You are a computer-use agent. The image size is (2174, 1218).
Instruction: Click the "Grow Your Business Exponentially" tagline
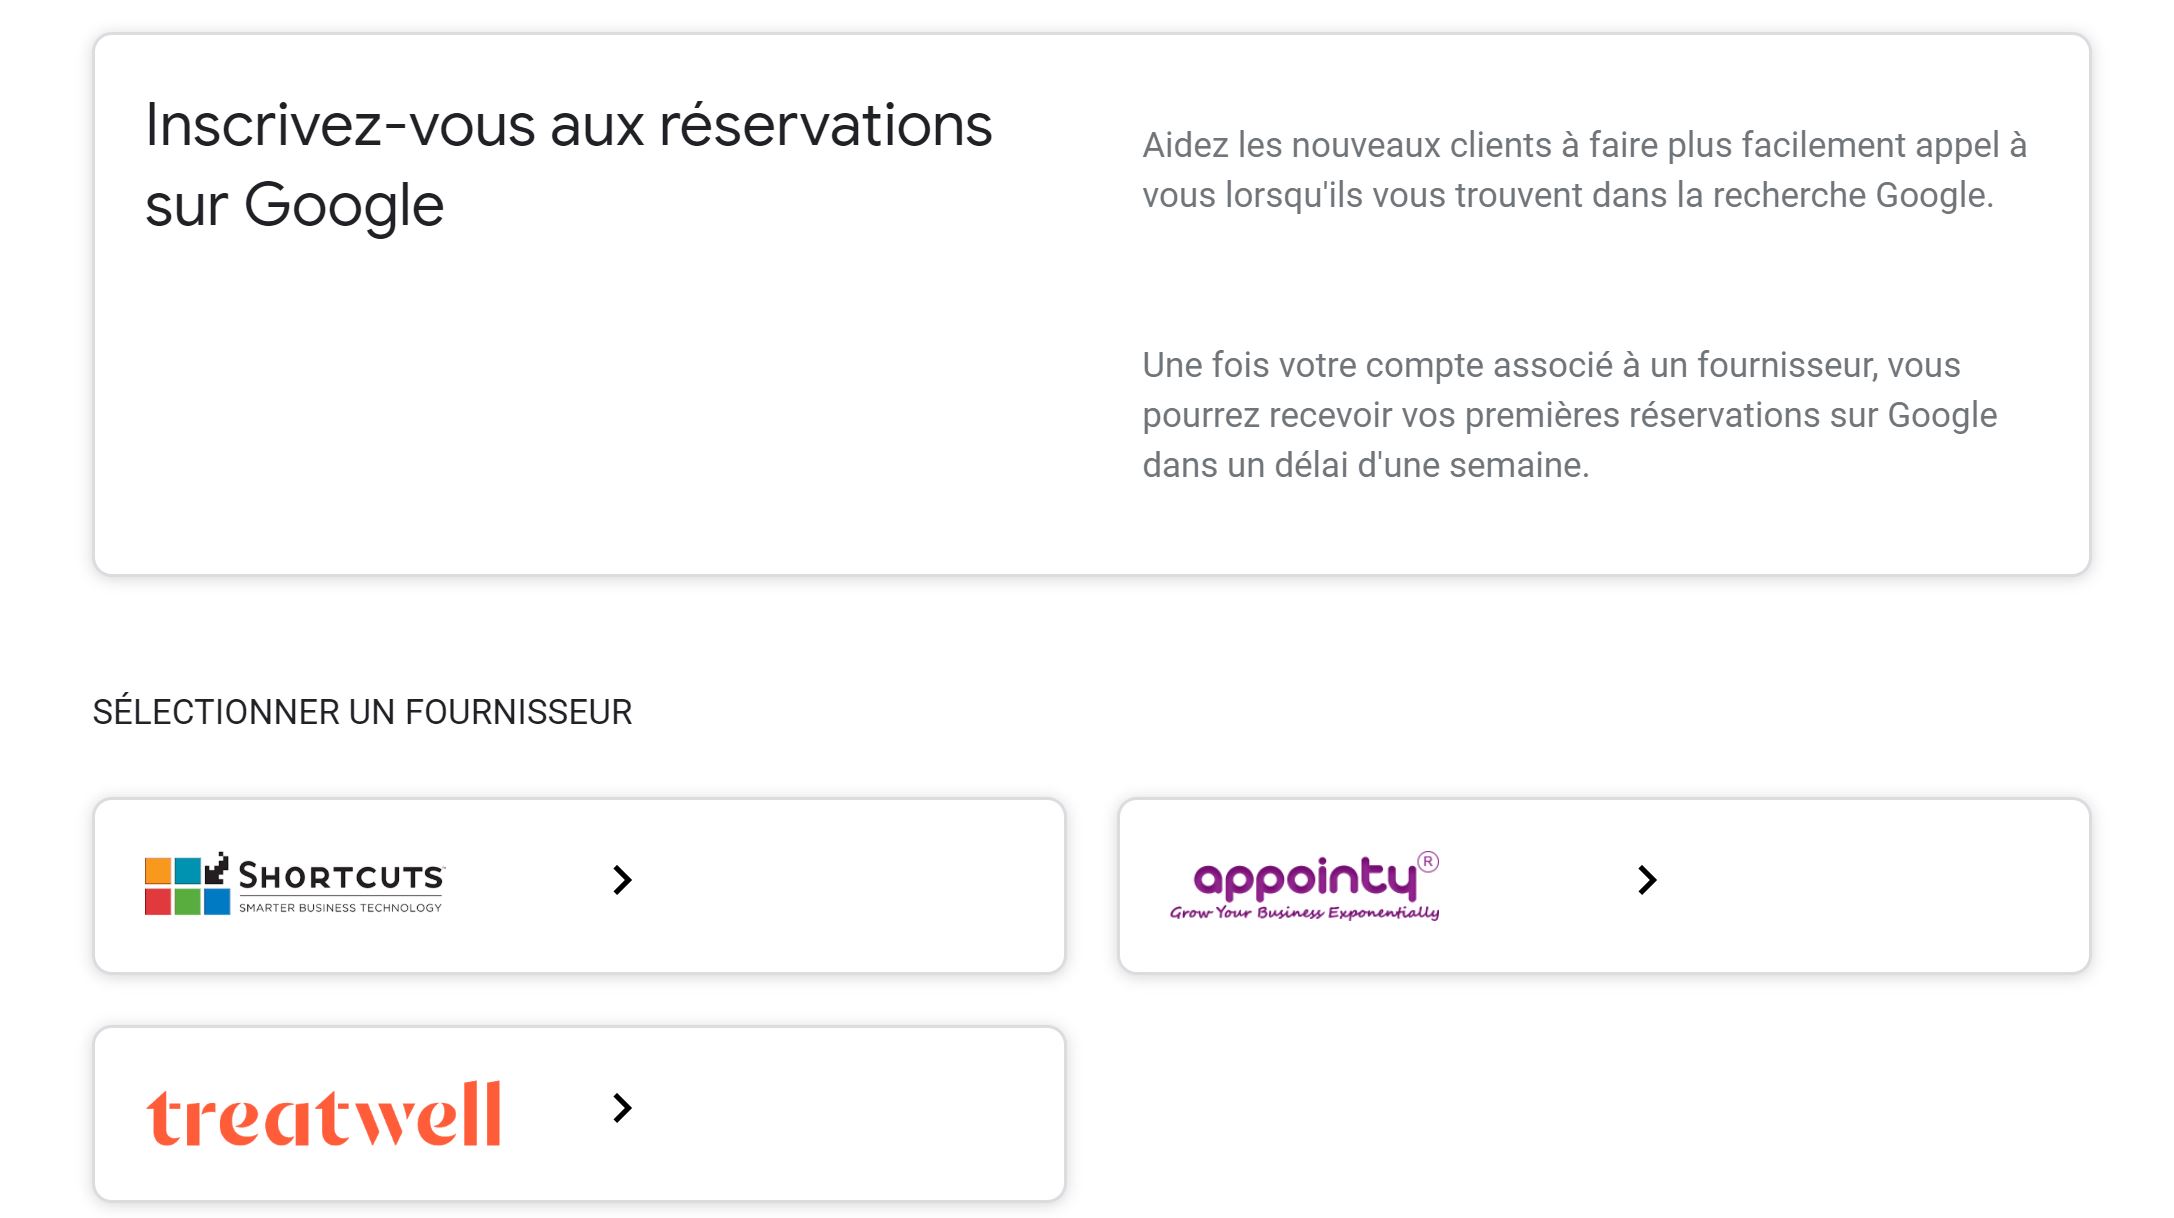pos(1304,912)
